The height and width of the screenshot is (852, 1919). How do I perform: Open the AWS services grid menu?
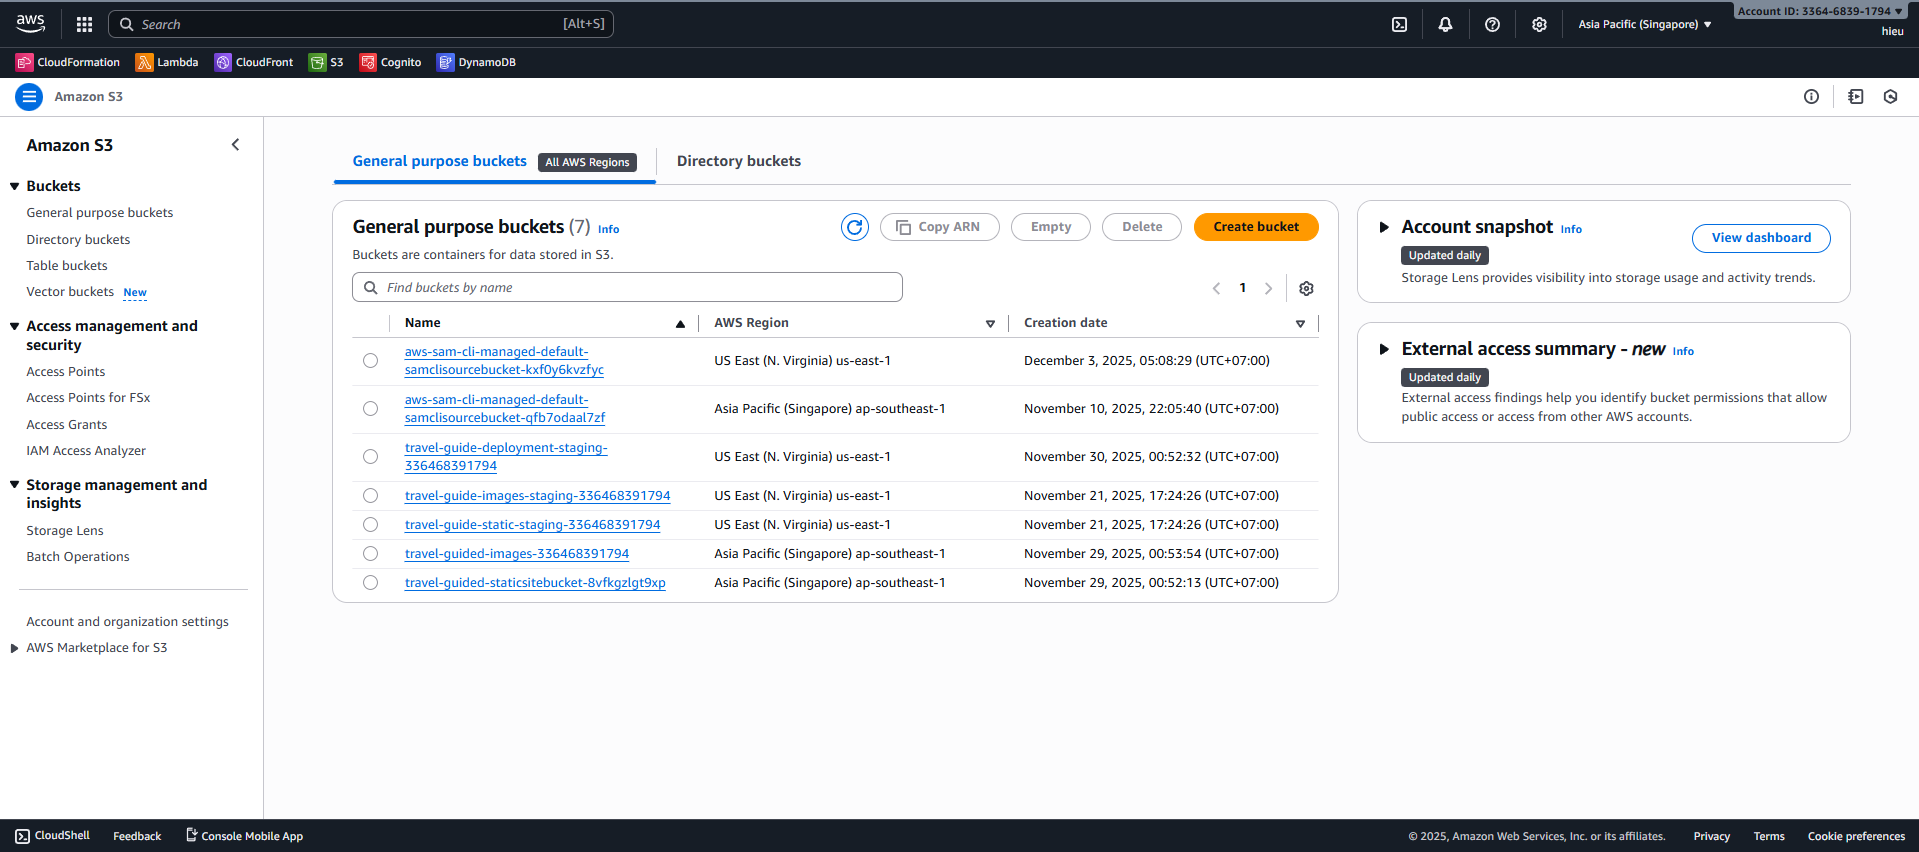[84, 24]
